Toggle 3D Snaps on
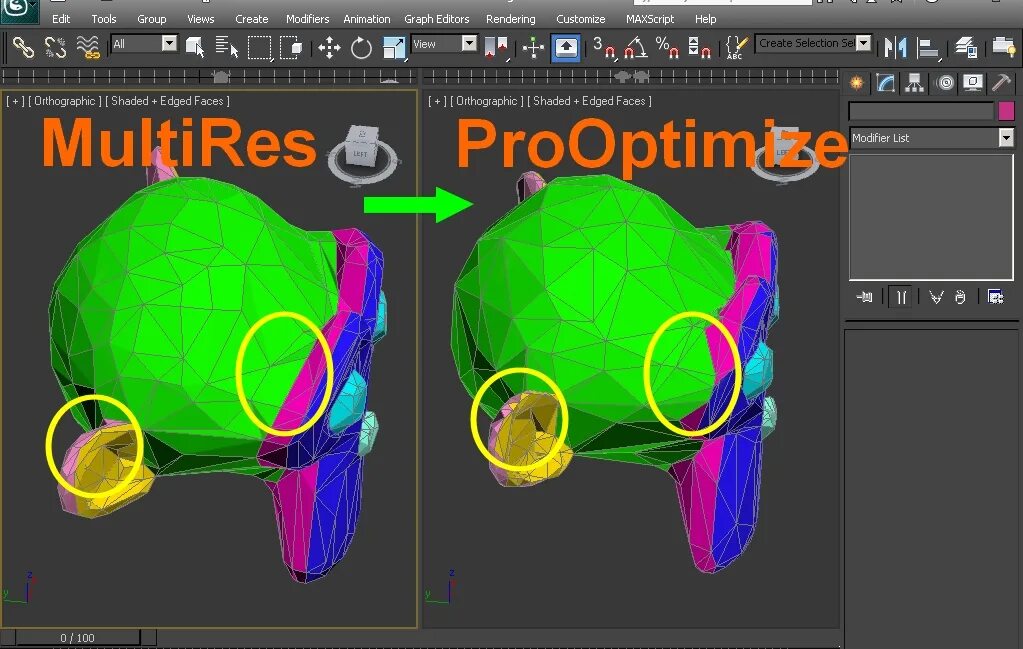Screen dimensions: 1023x649 point(603,47)
